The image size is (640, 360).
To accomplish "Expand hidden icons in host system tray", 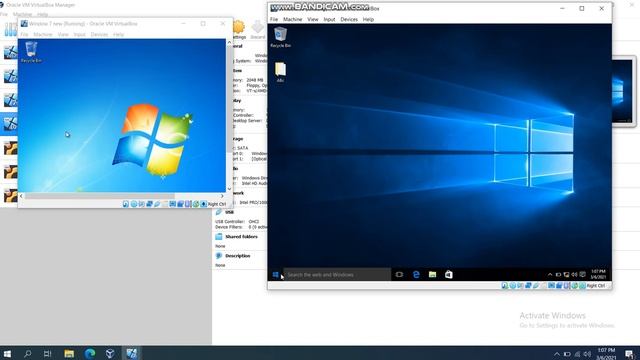I will [557, 354].
